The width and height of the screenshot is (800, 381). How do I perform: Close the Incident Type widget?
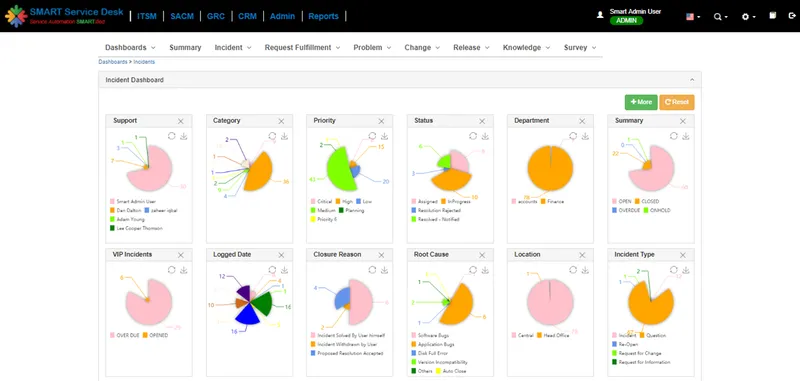coord(683,255)
